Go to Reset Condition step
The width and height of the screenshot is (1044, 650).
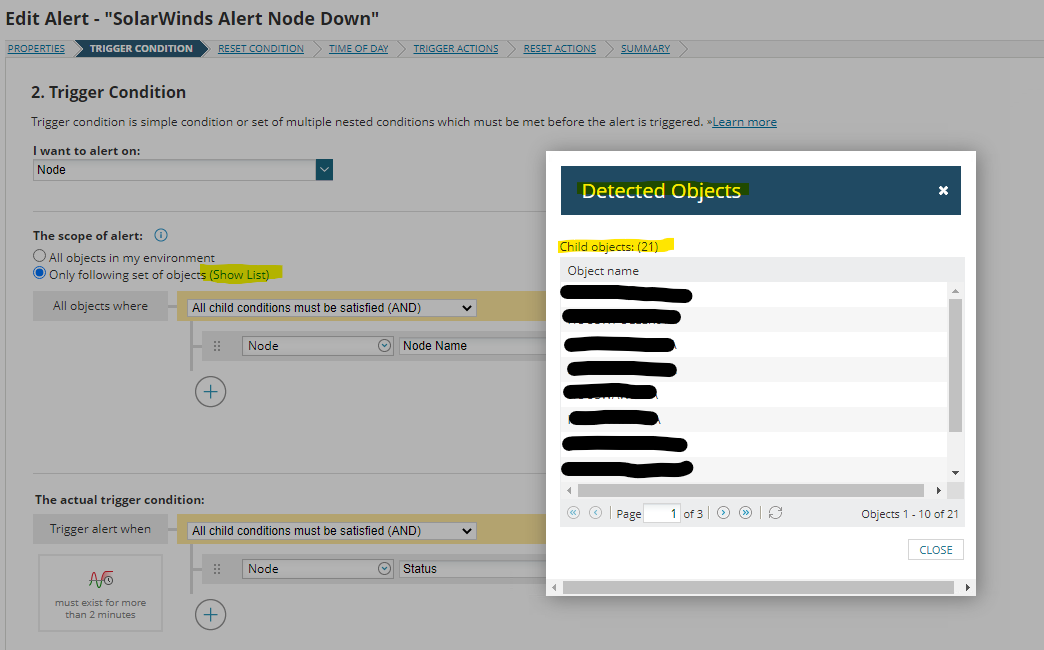[260, 49]
